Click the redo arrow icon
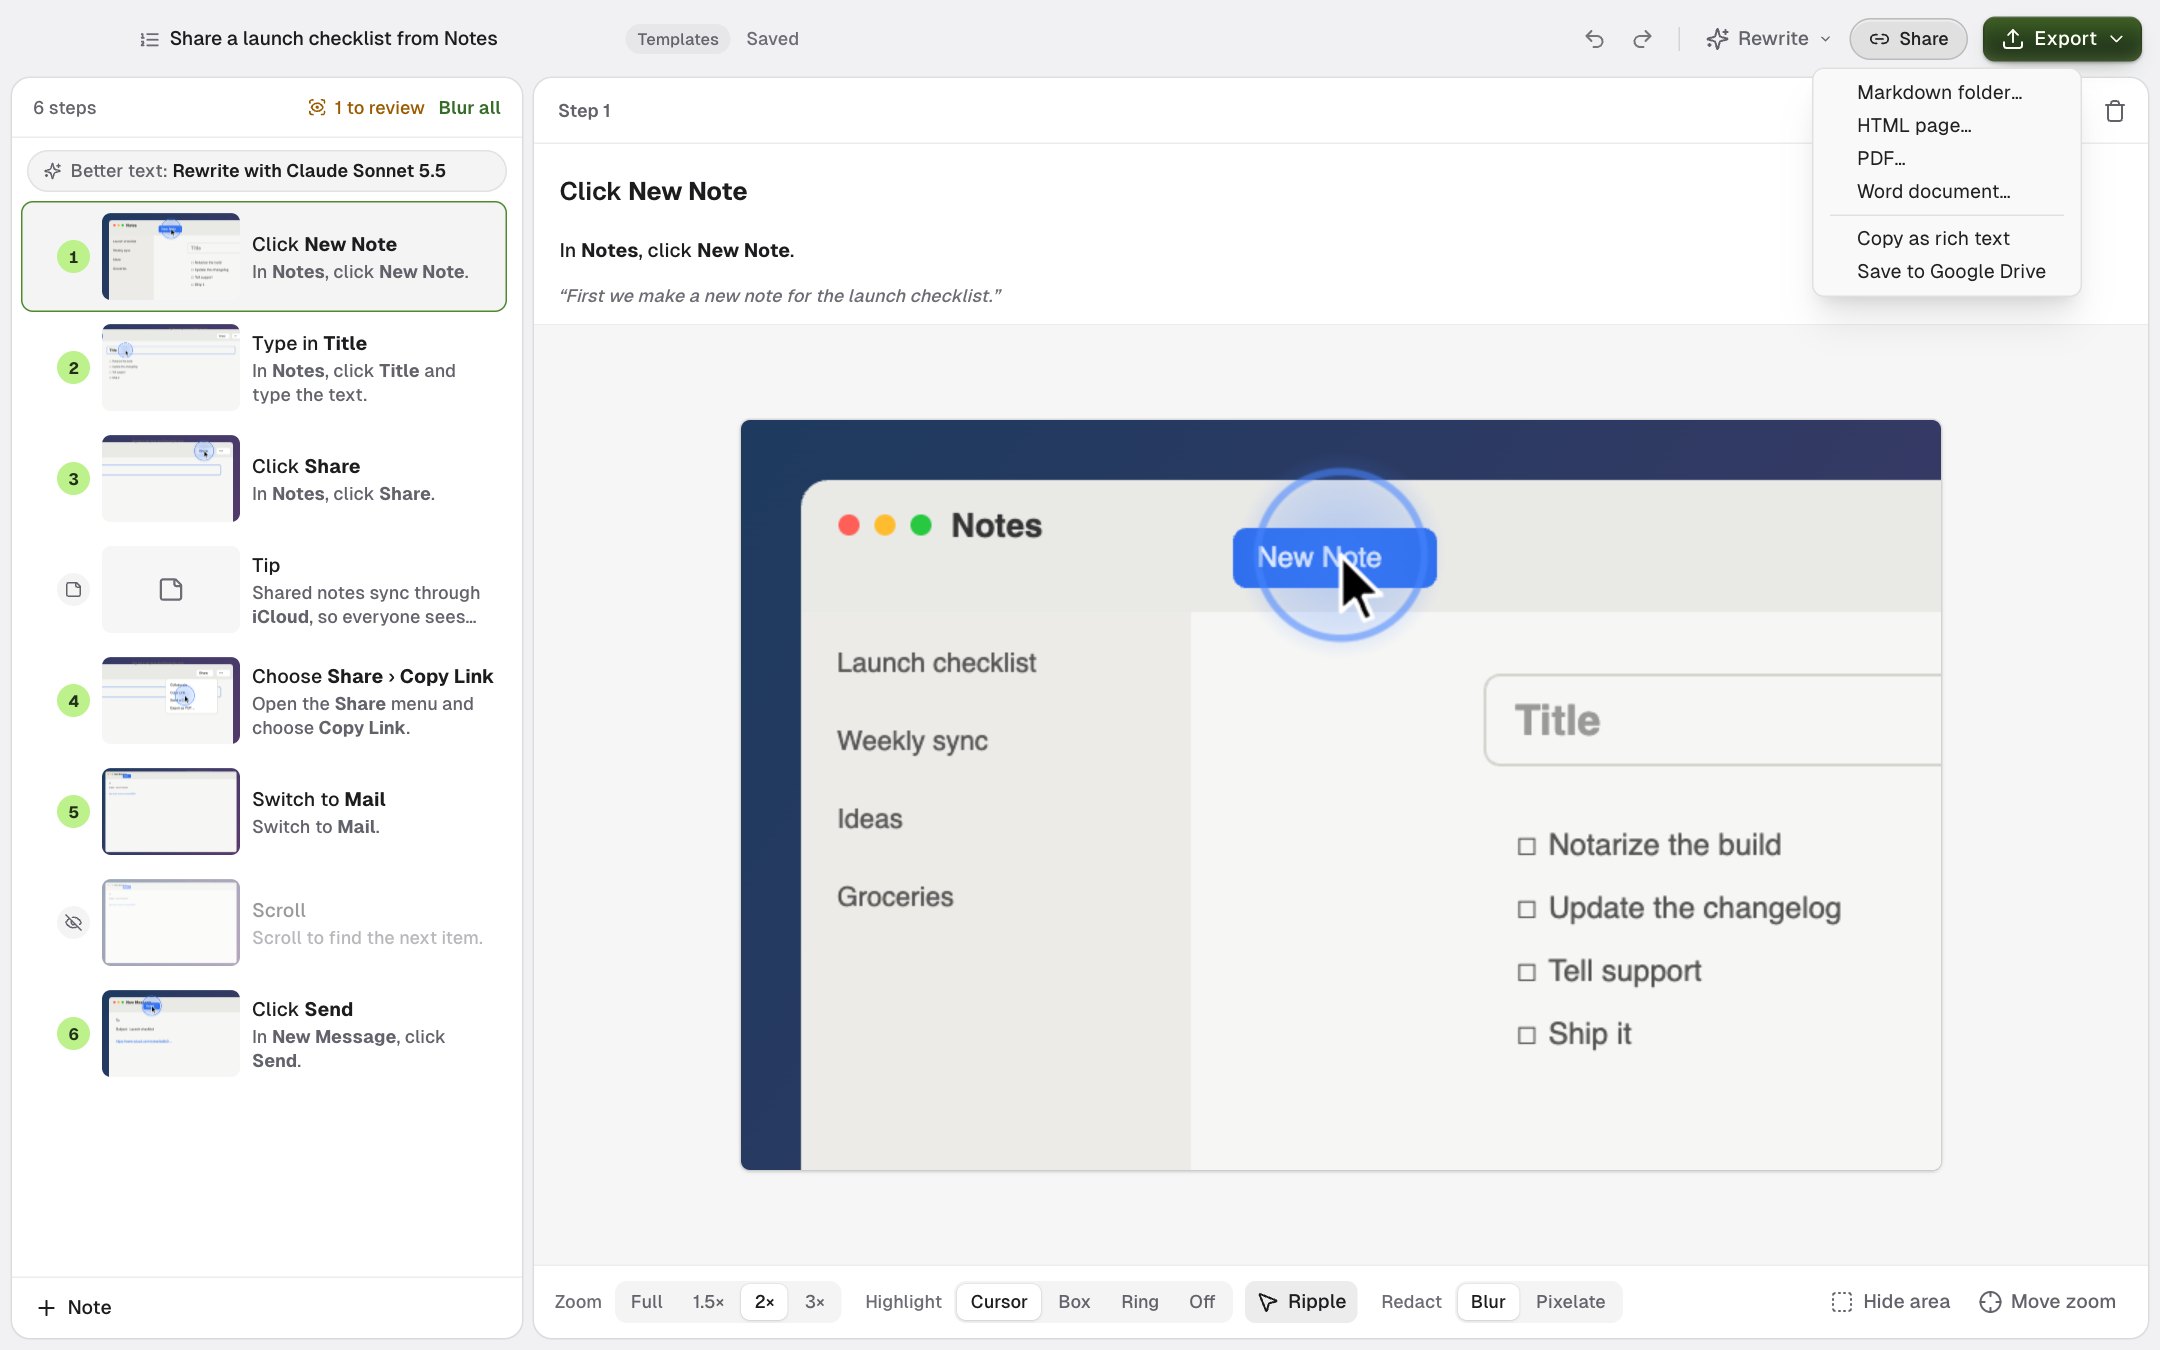 1642,39
